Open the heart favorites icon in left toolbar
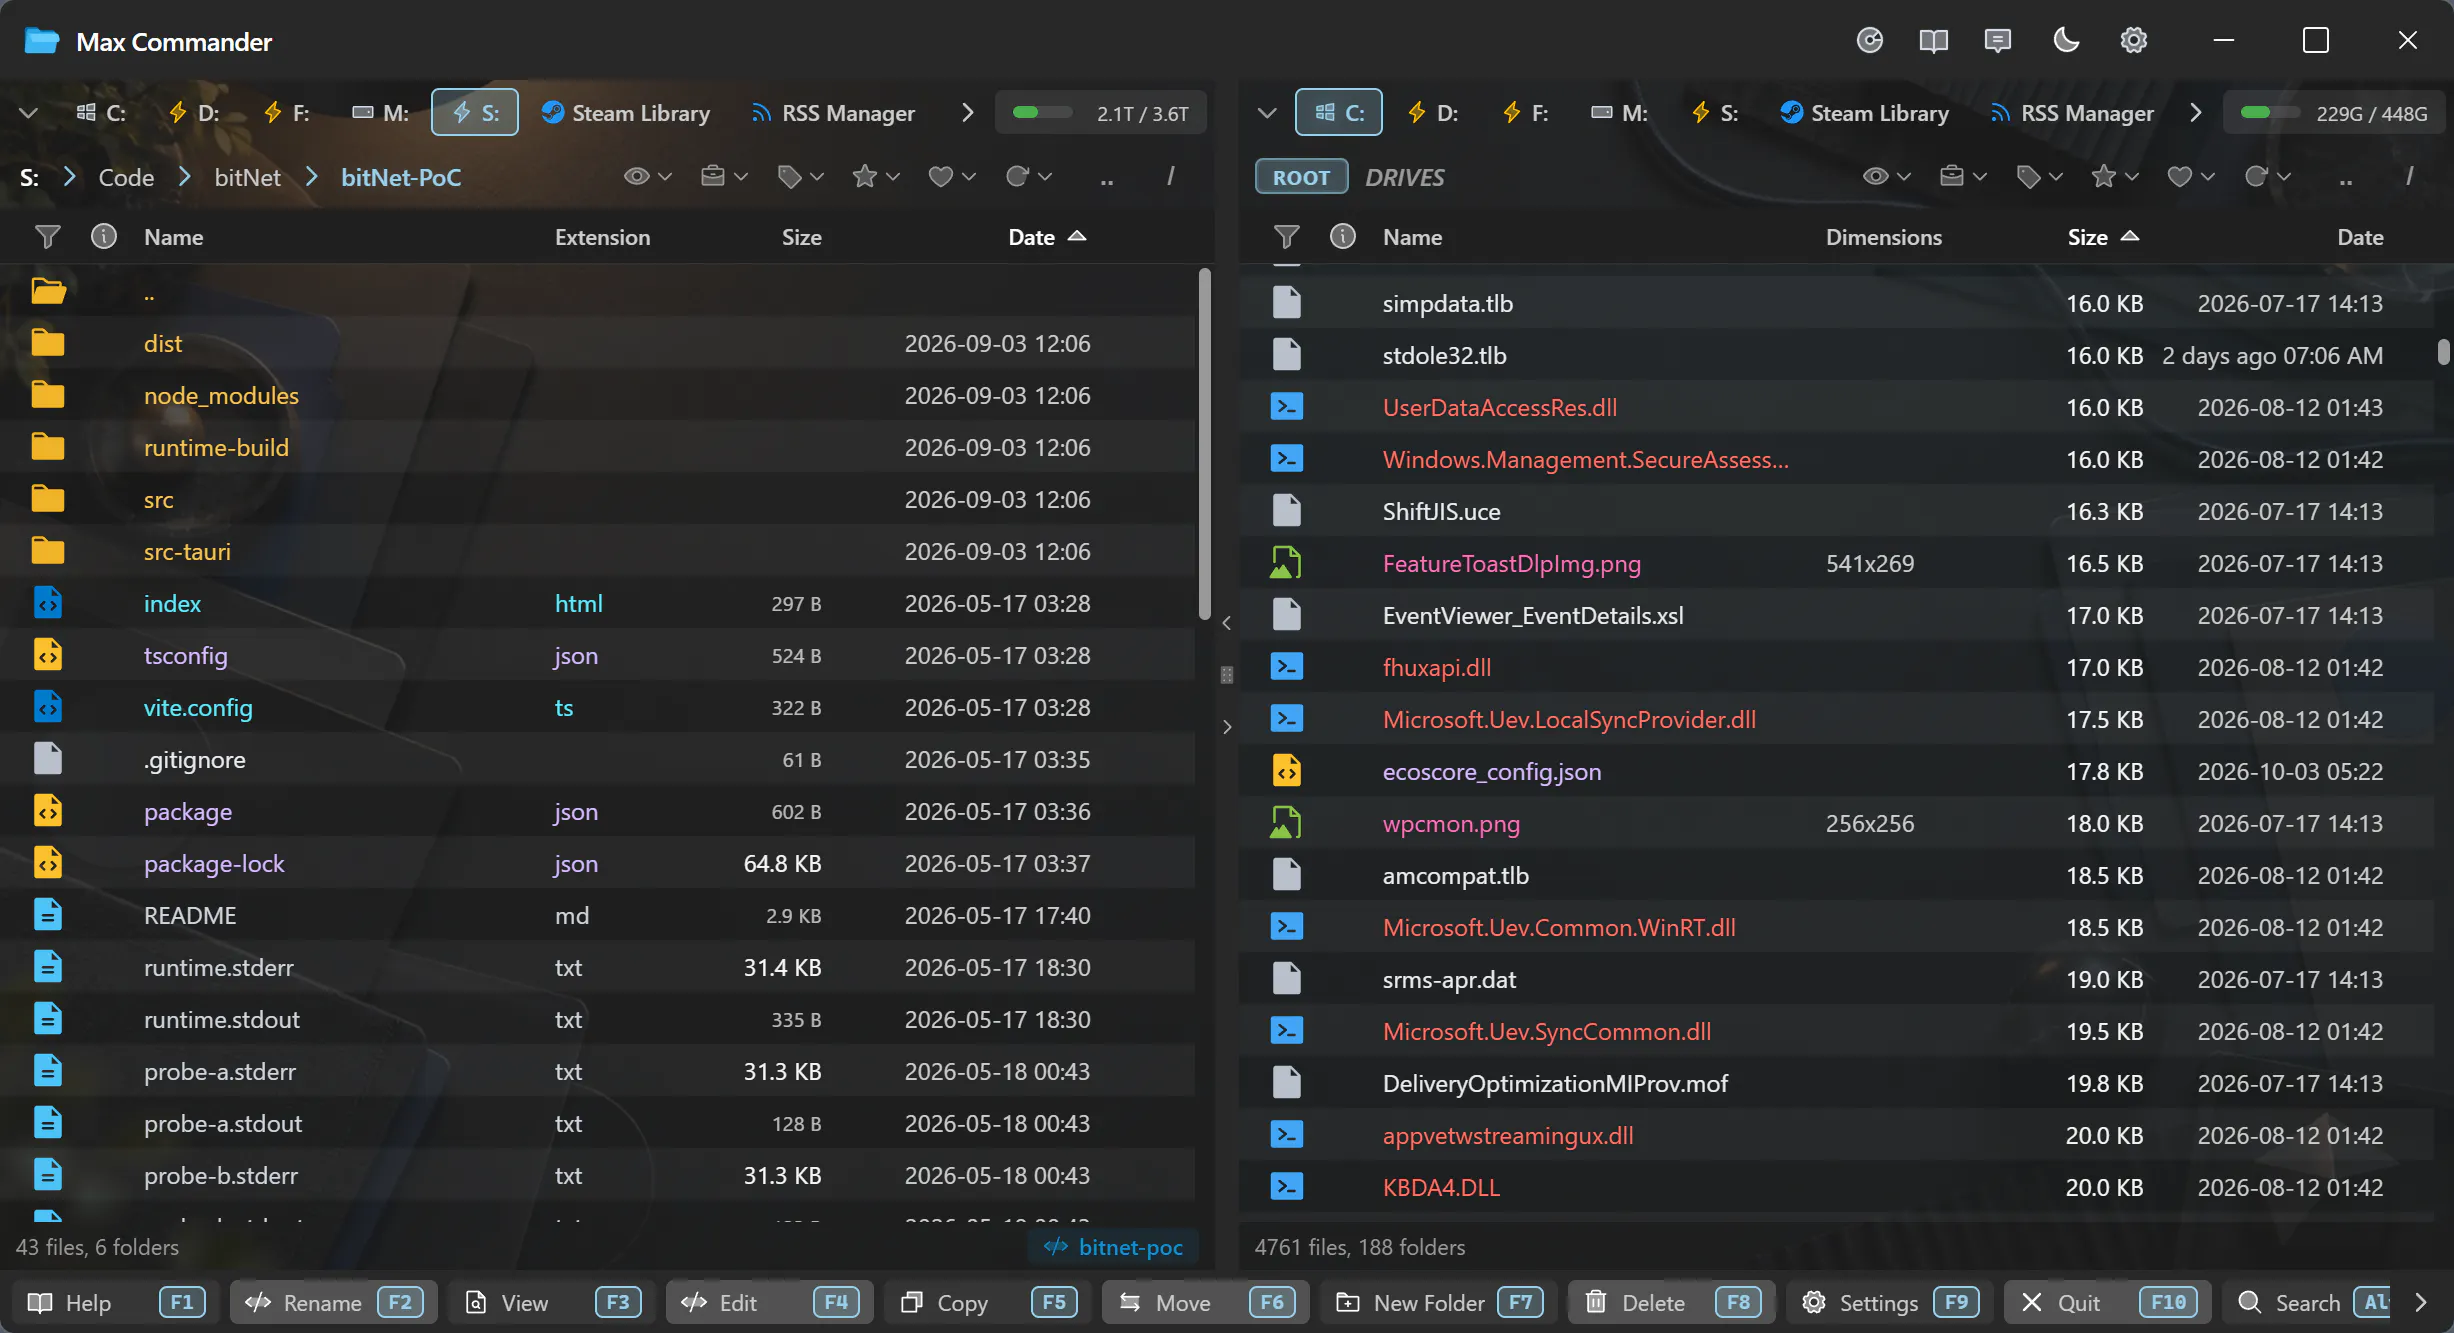Viewport: 2454px width, 1333px height. pyautogui.click(x=951, y=177)
